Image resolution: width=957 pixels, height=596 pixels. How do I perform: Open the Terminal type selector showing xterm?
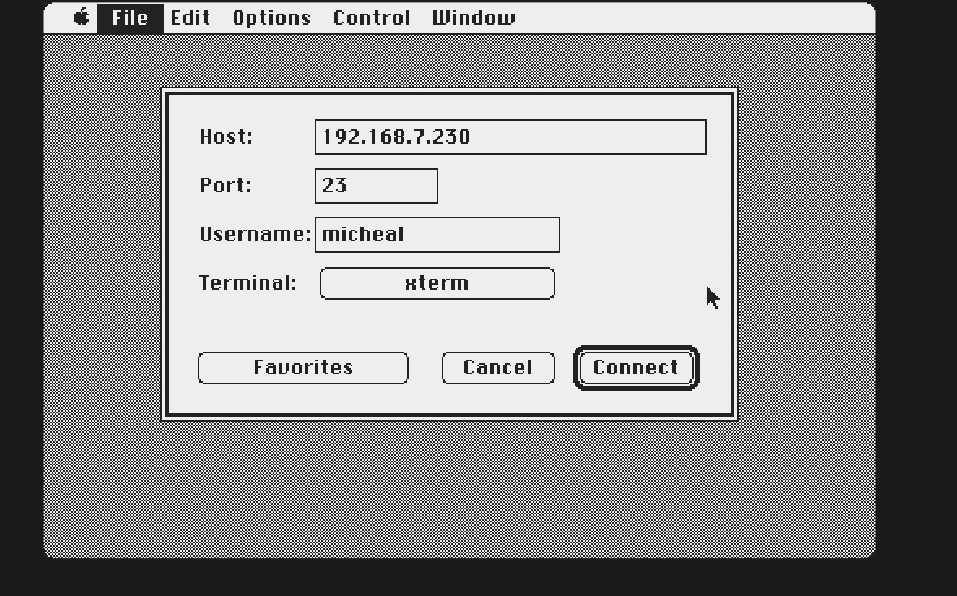[437, 283]
